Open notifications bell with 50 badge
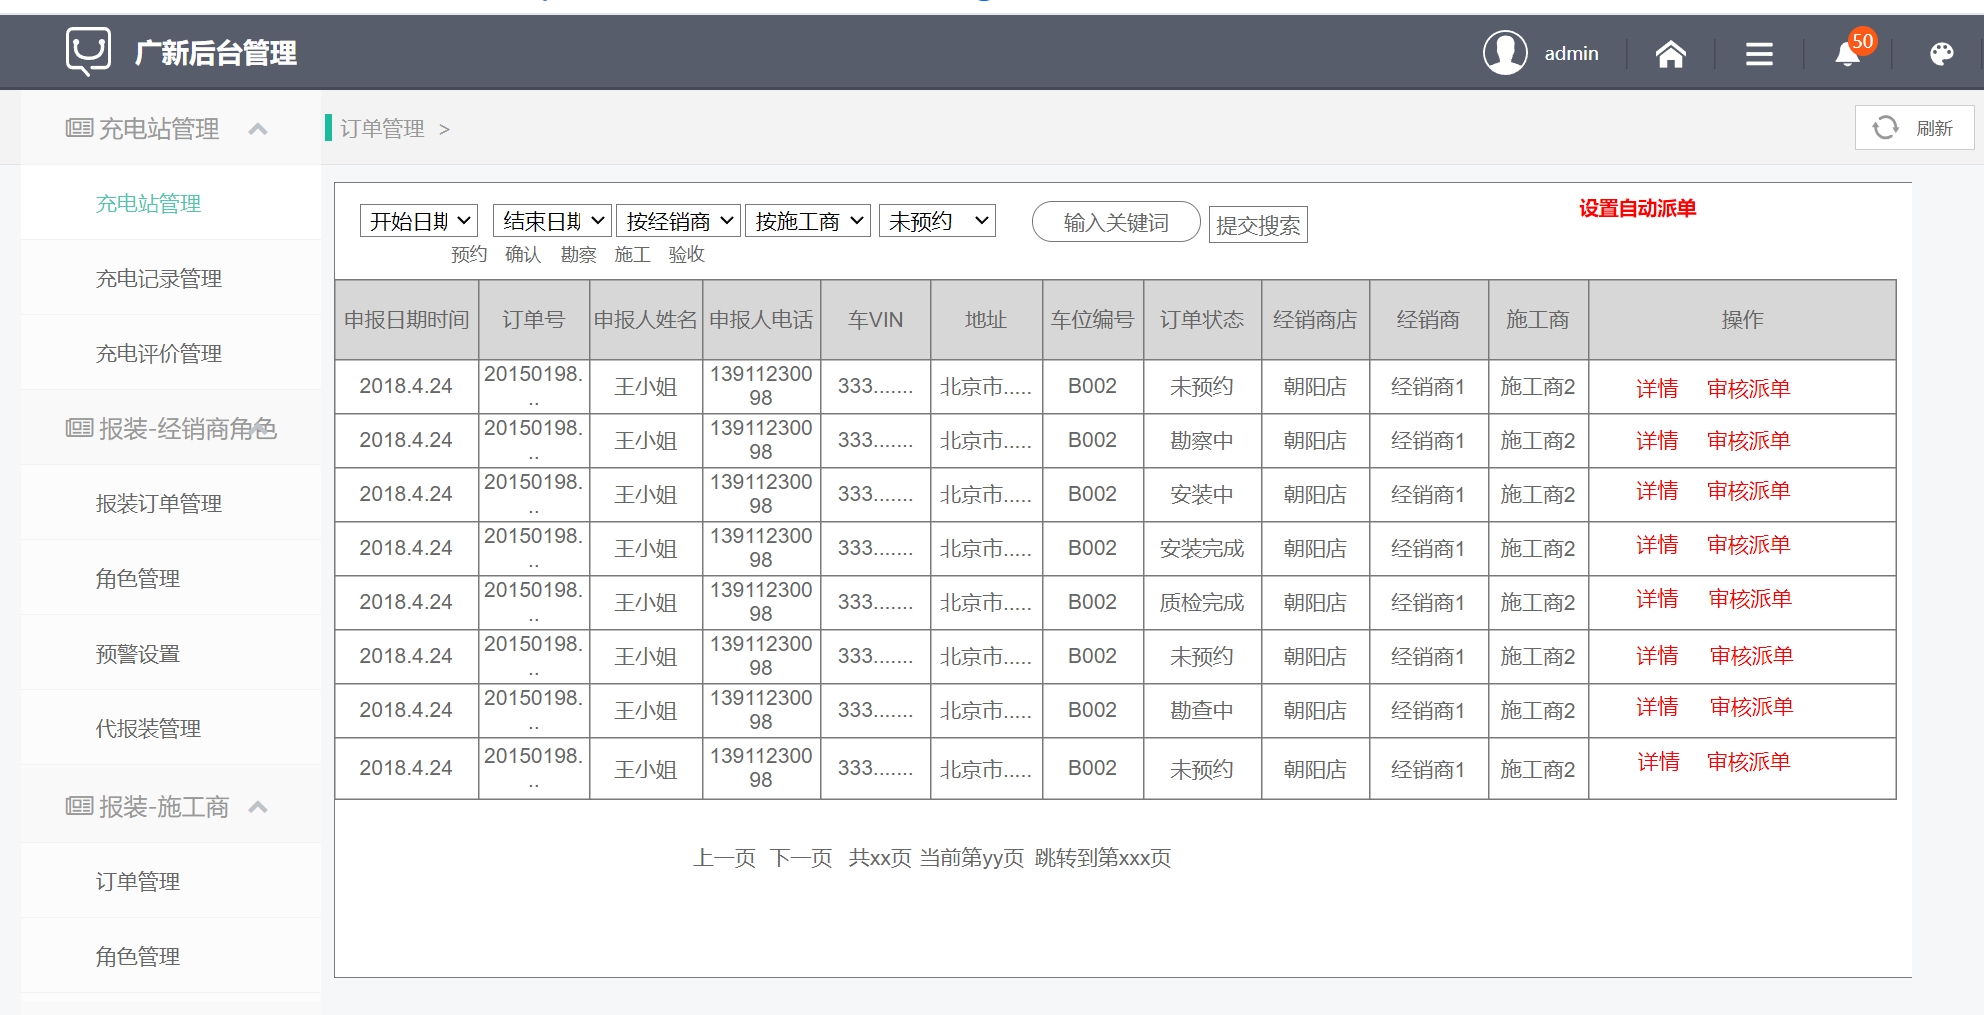The height and width of the screenshot is (1015, 1984). click(1848, 54)
